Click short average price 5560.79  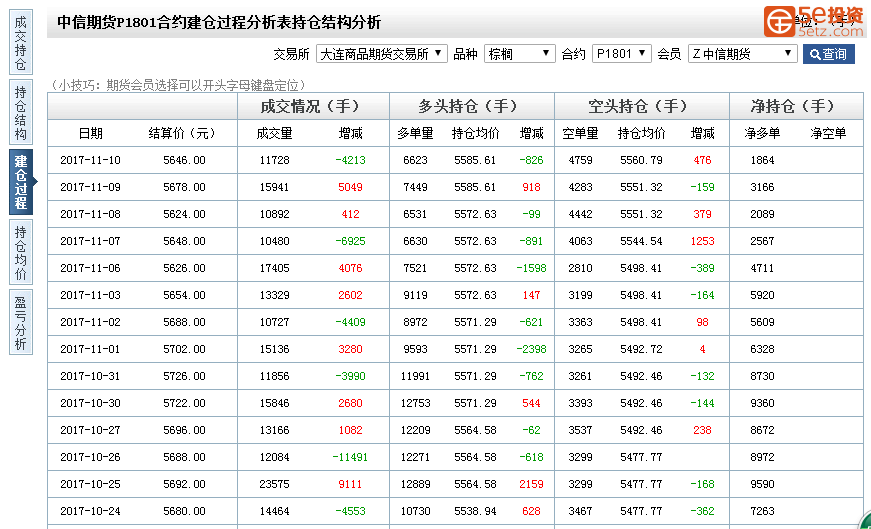(x=641, y=160)
